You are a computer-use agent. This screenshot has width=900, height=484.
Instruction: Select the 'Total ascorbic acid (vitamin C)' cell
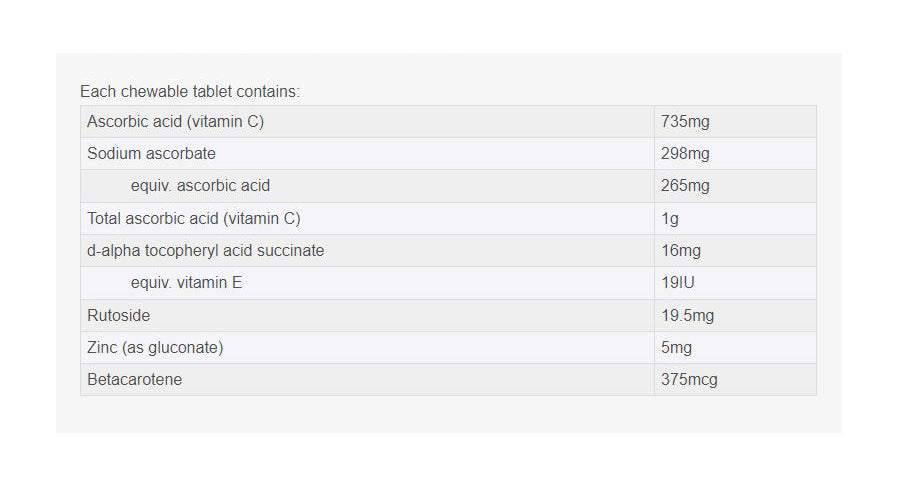[194, 218]
